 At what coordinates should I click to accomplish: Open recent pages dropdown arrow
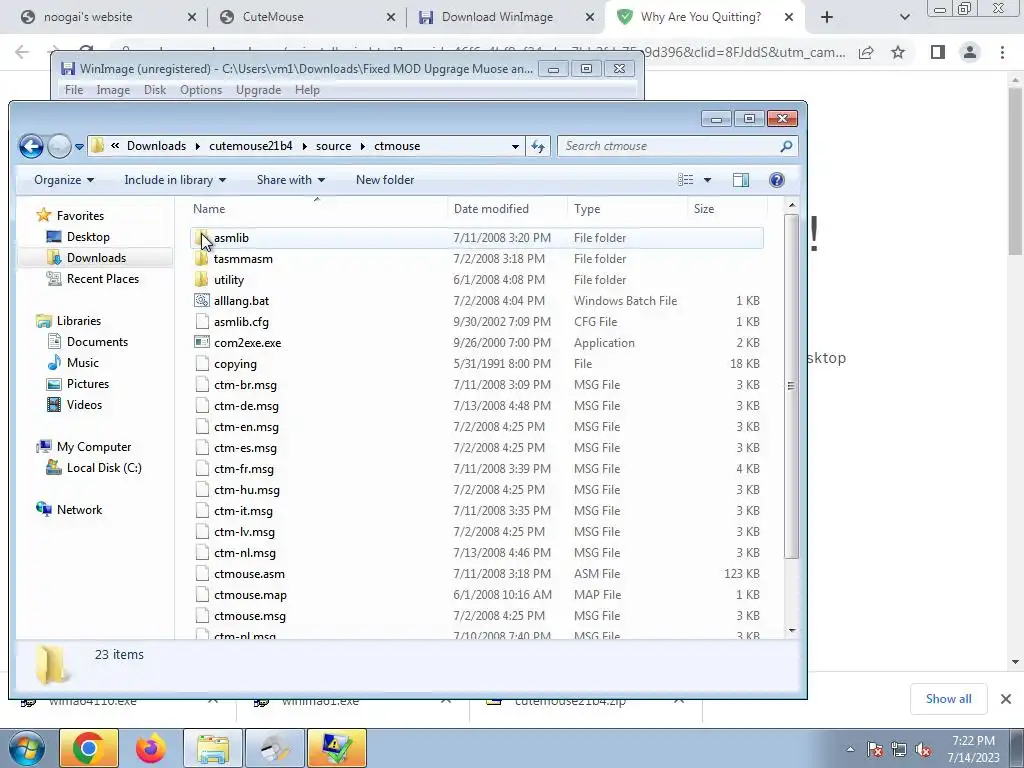[79, 147]
